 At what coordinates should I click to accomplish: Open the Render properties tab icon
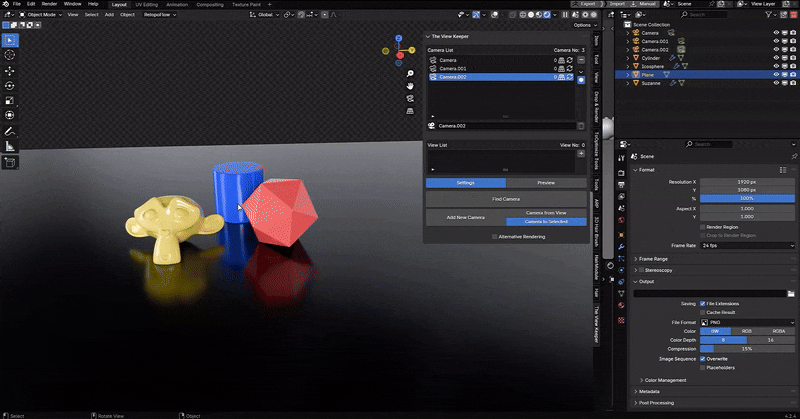[621, 173]
